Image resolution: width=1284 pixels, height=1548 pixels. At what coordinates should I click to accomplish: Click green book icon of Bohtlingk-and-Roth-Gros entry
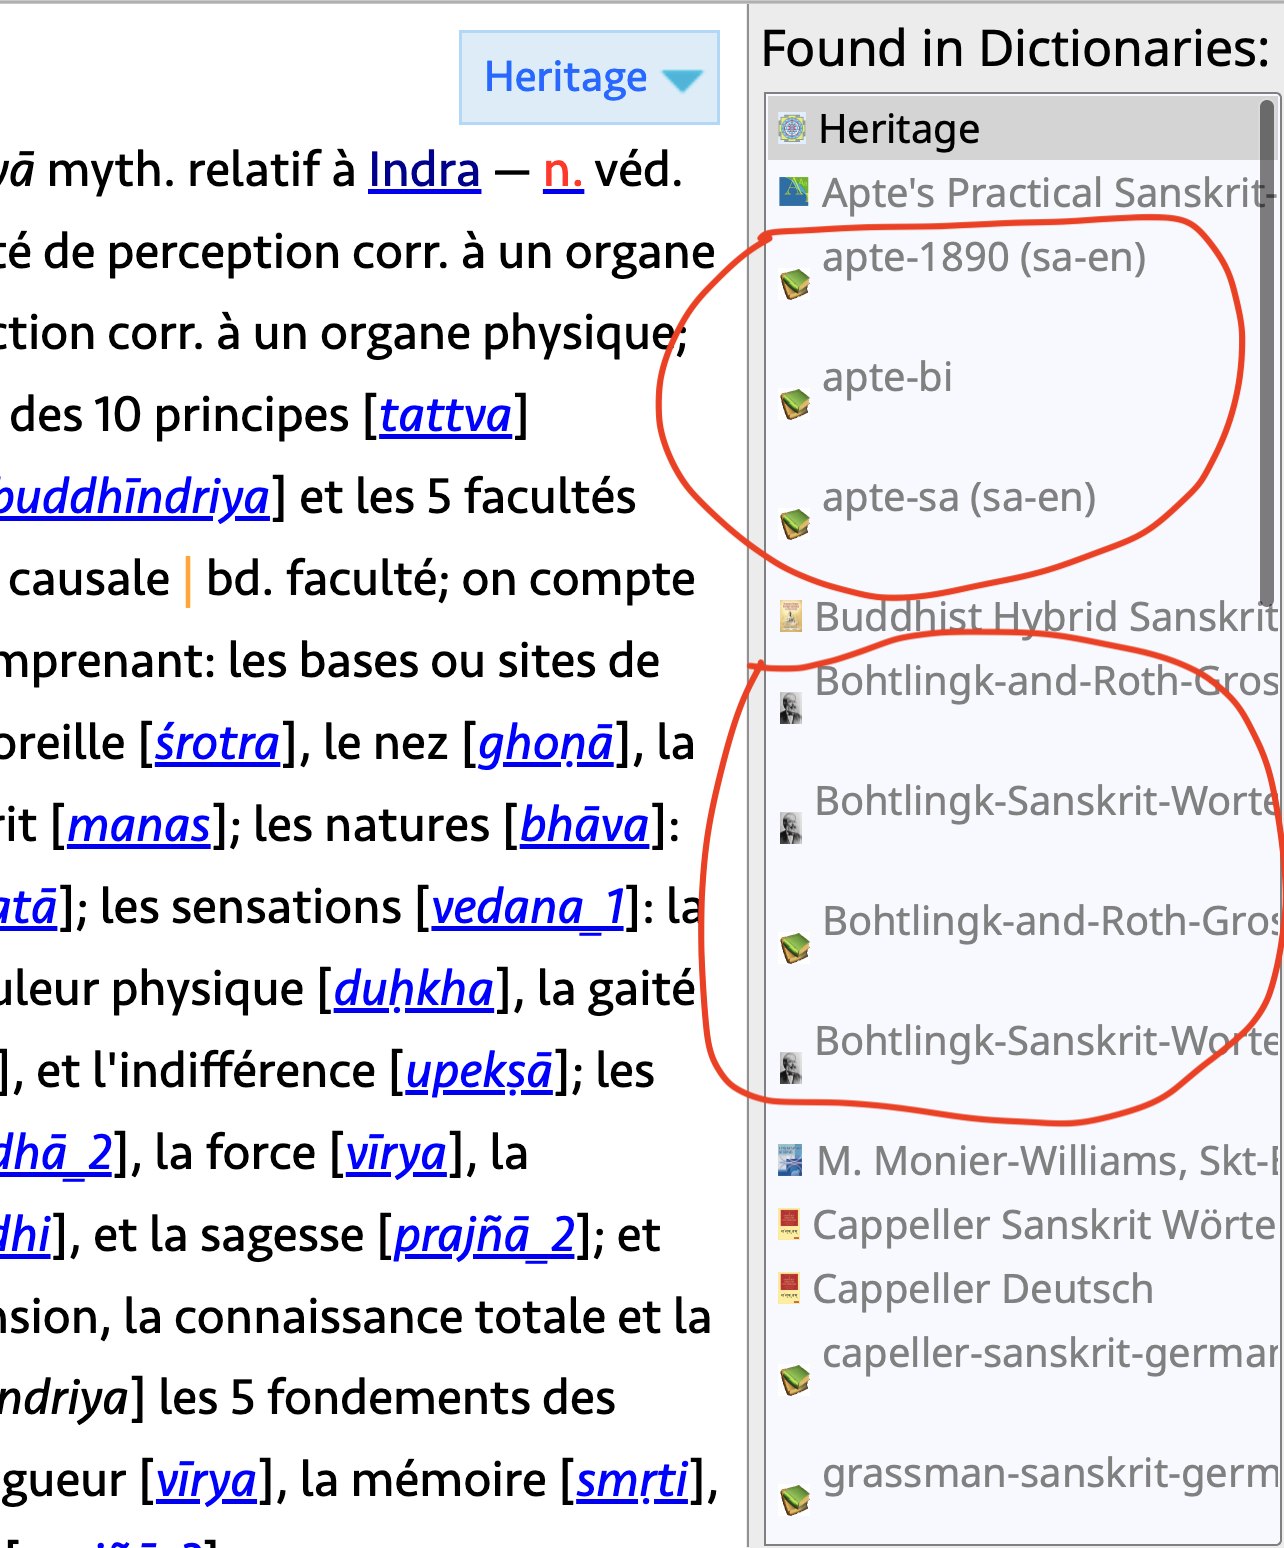coord(795,947)
